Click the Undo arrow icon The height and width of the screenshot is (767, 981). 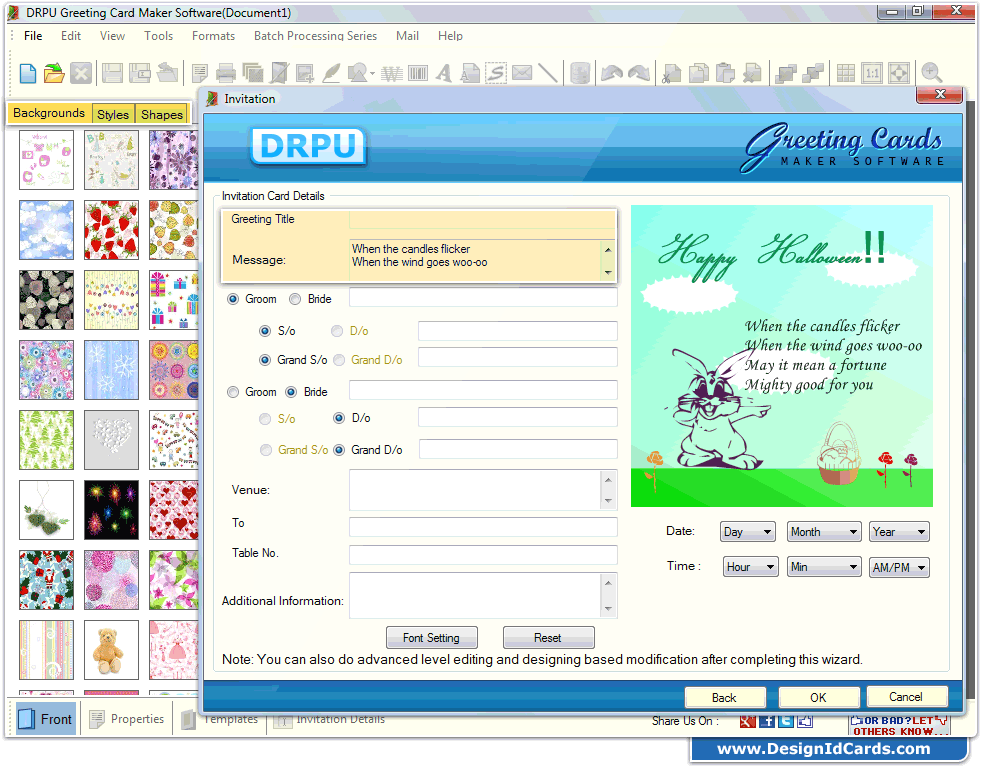click(612, 73)
